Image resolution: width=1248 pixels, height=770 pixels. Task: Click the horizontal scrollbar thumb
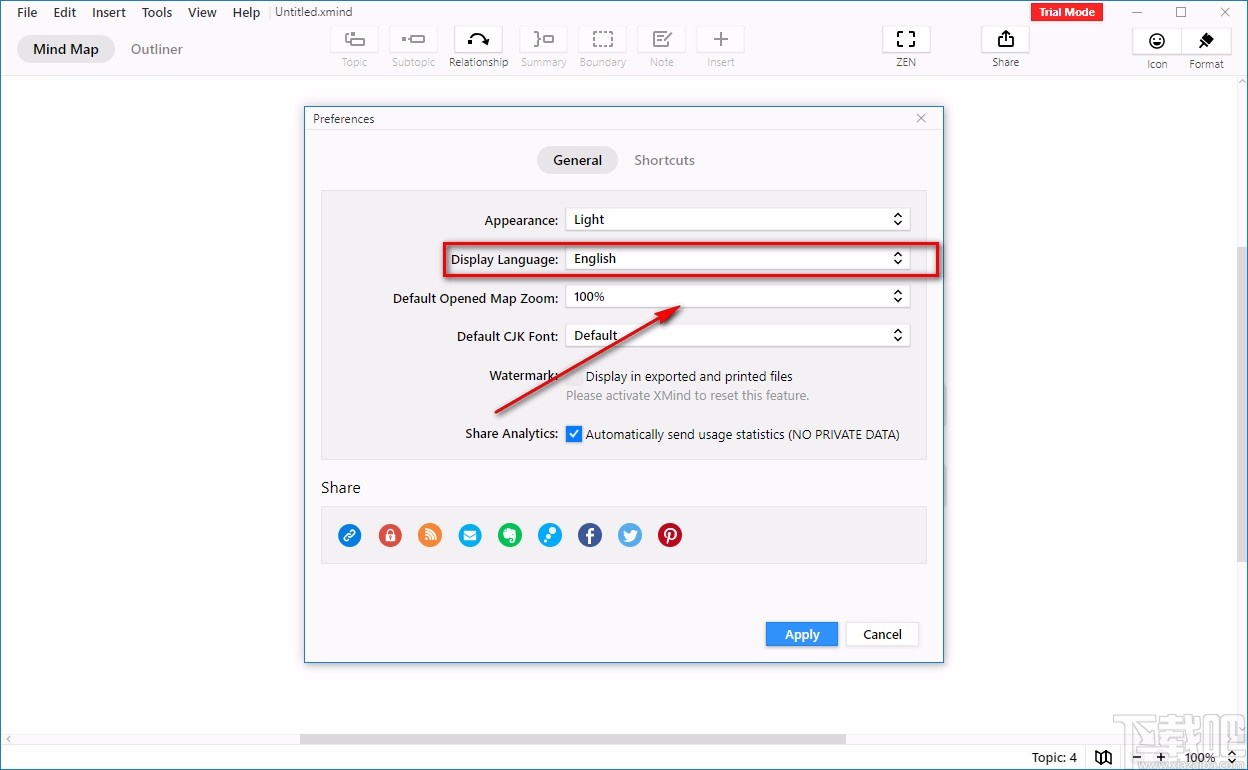[x=573, y=739]
